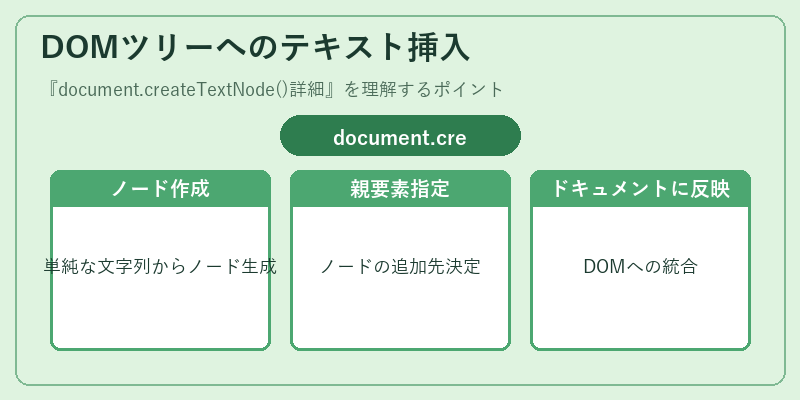Image resolution: width=800 pixels, height=400 pixels.
Task: Select text 単純な文字列からノード生成
Action: (x=160, y=266)
